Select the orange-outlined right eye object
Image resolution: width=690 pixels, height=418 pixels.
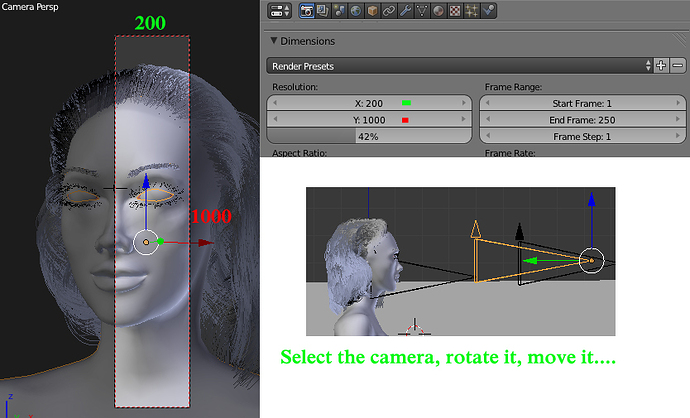[155, 196]
